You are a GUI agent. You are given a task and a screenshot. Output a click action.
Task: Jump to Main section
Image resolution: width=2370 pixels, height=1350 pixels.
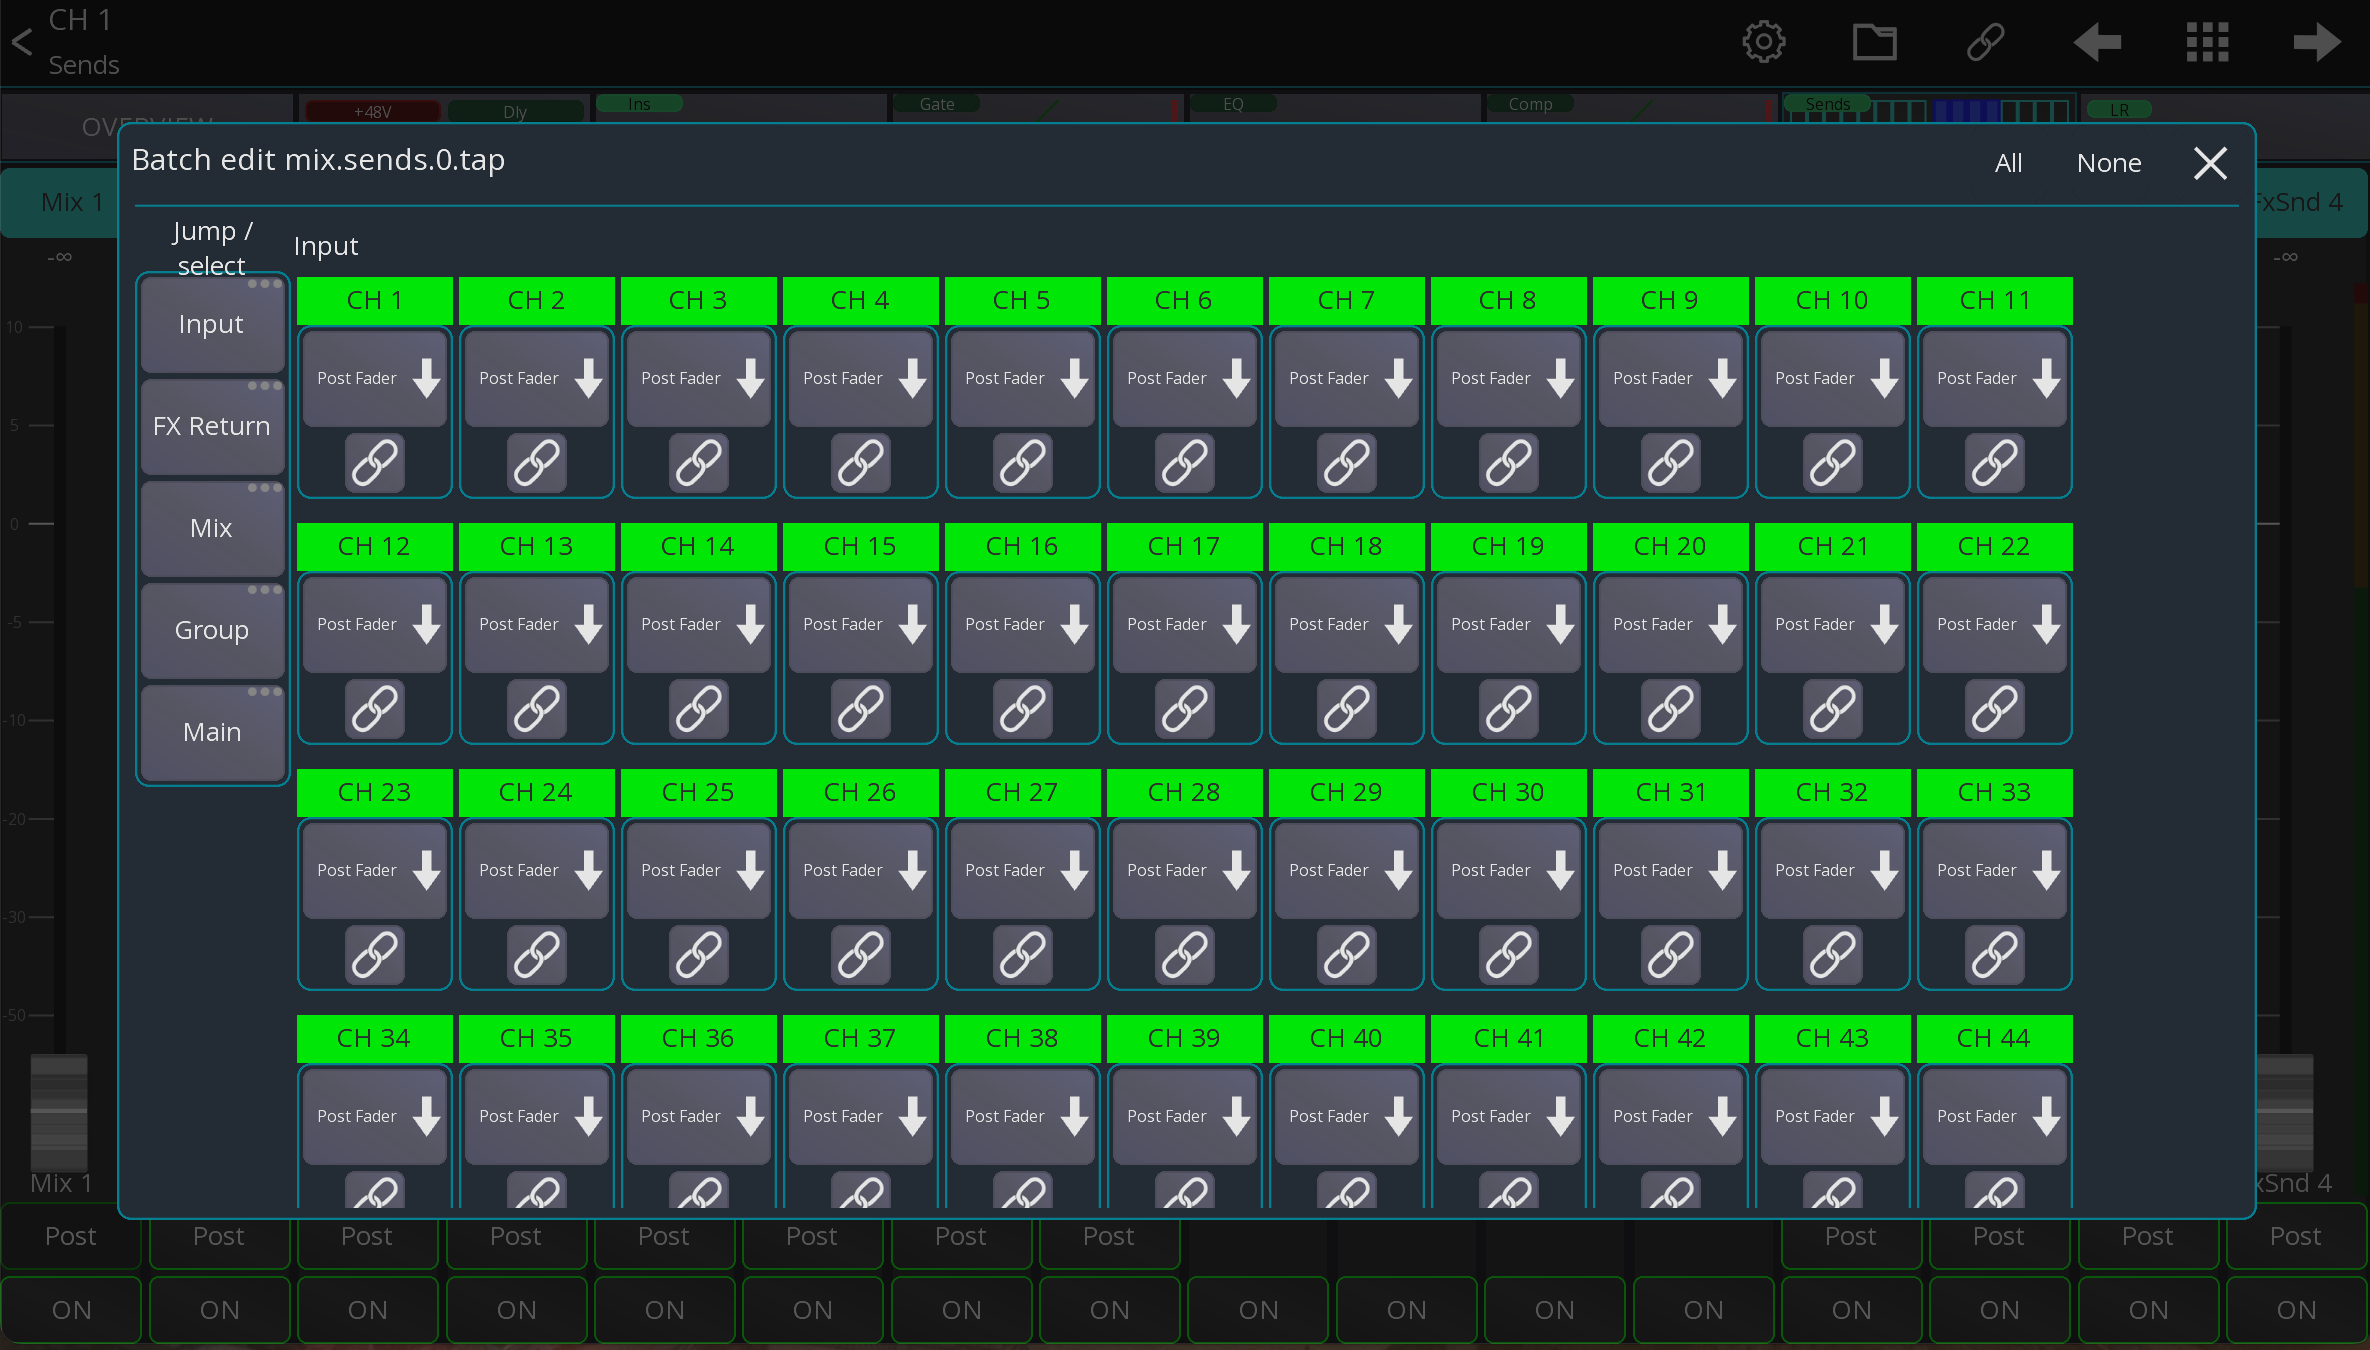[212, 733]
